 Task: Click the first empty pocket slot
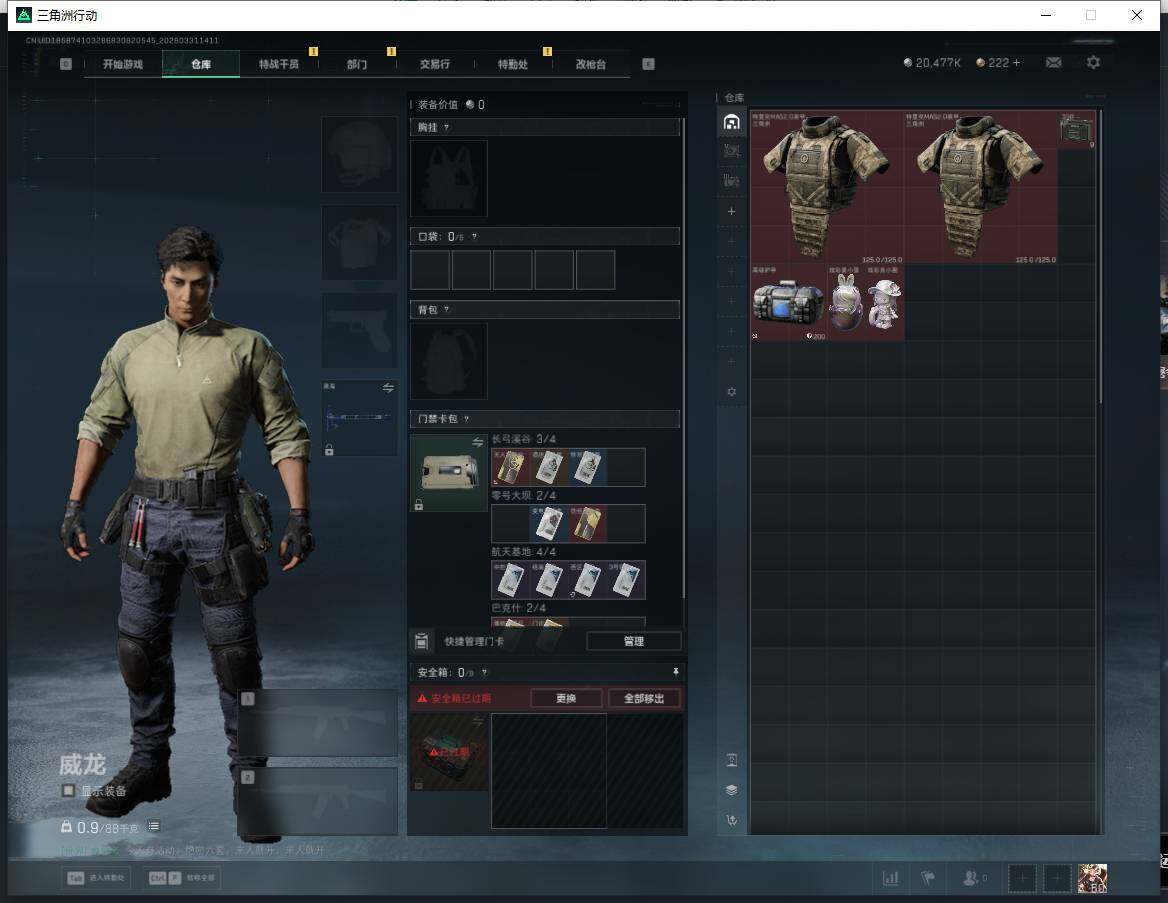pos(430,270)
